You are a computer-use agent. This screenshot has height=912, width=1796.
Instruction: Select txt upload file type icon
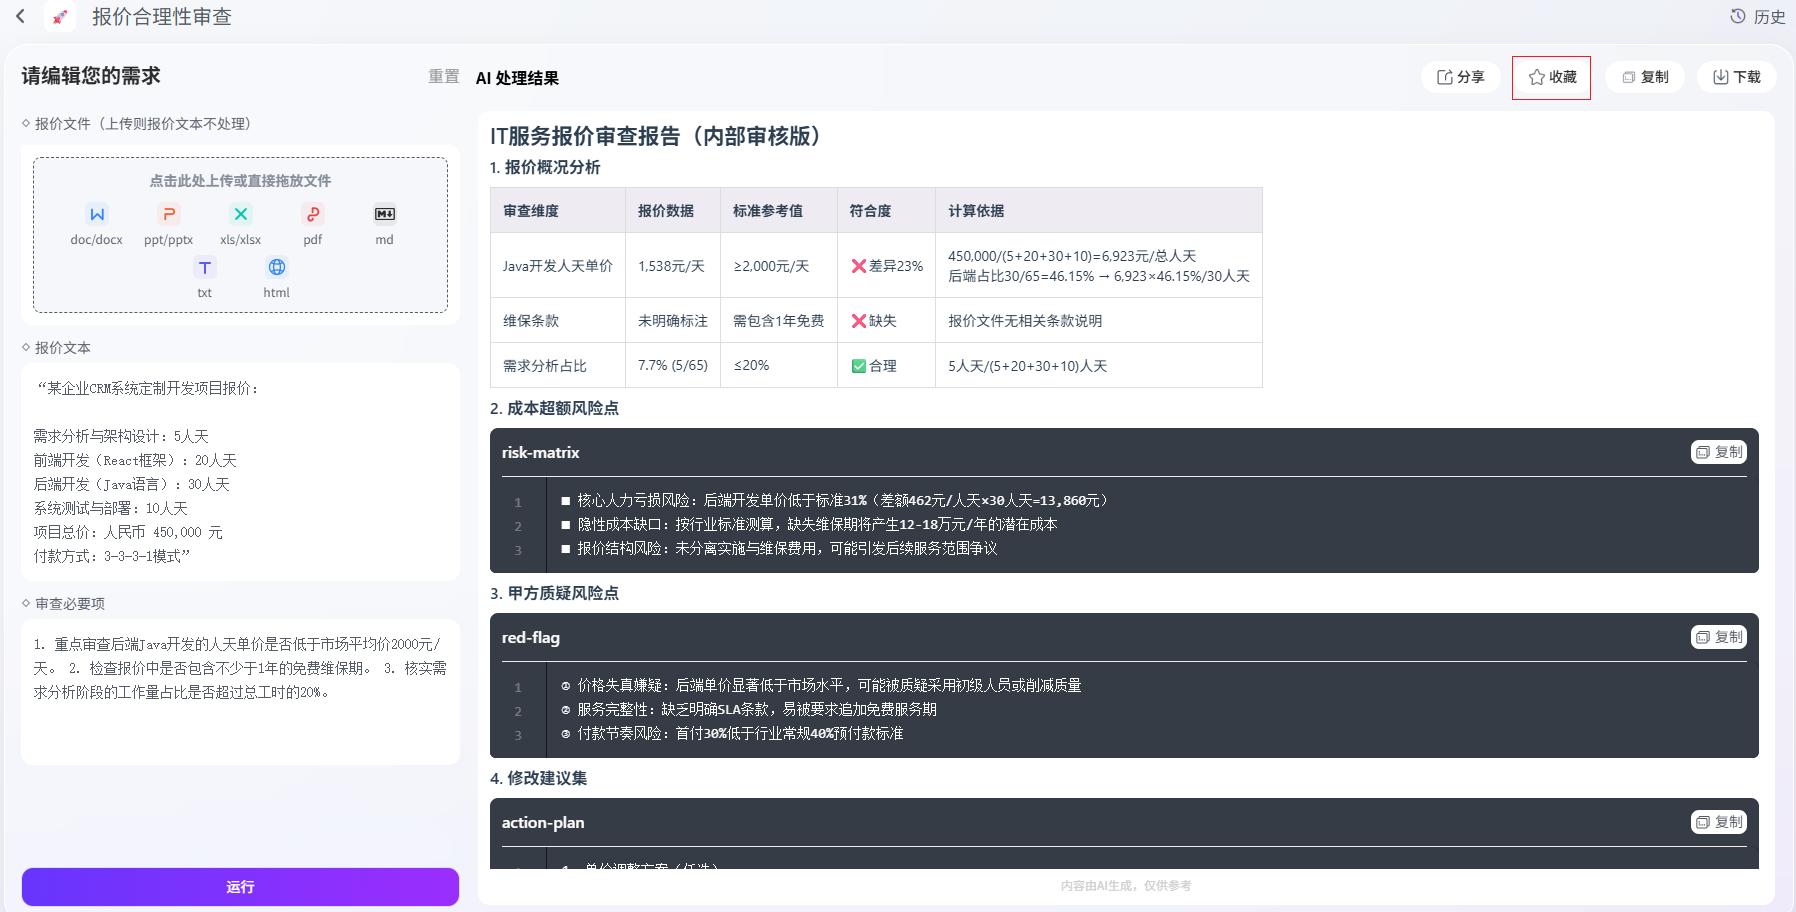[x=205, y=267]
